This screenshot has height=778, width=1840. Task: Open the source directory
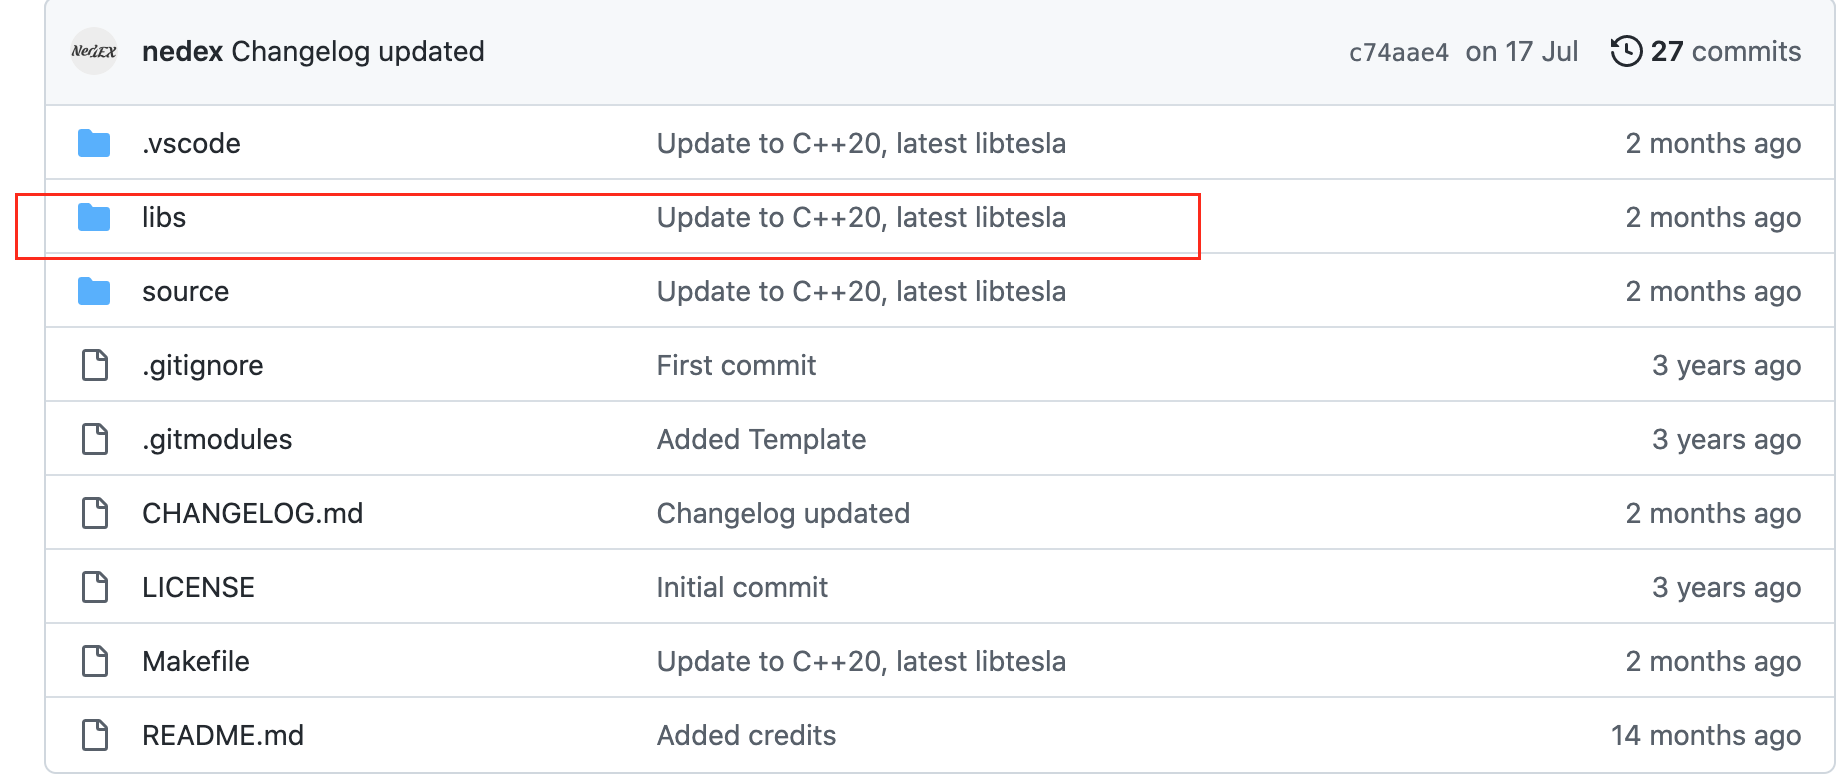point(185,291)
